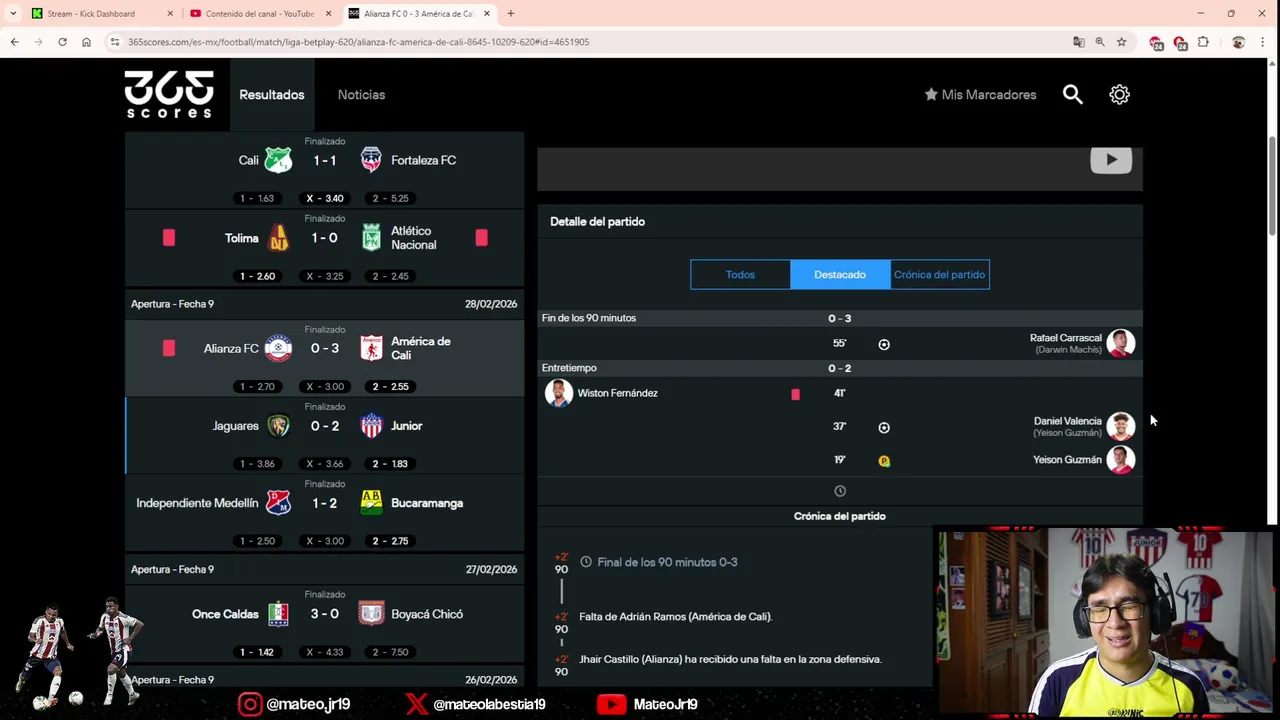Click Wiston Fernández red card icon
This screenshot has width=1280, height=720.
tap(795, 394)
